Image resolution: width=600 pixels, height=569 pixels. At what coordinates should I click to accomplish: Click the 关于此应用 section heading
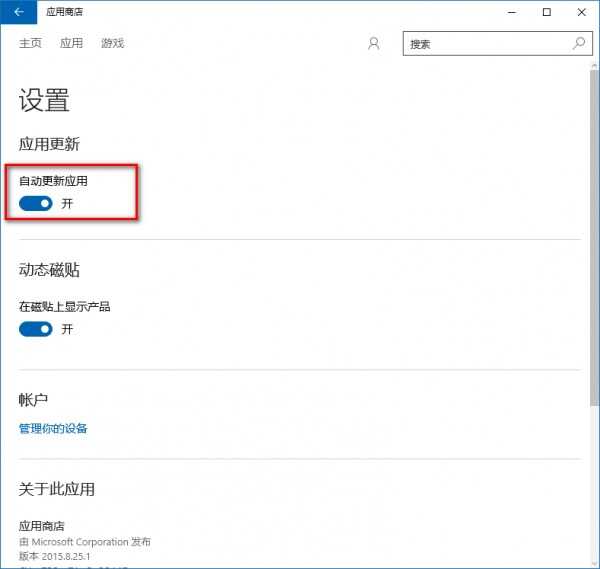[x=57, y=489]
